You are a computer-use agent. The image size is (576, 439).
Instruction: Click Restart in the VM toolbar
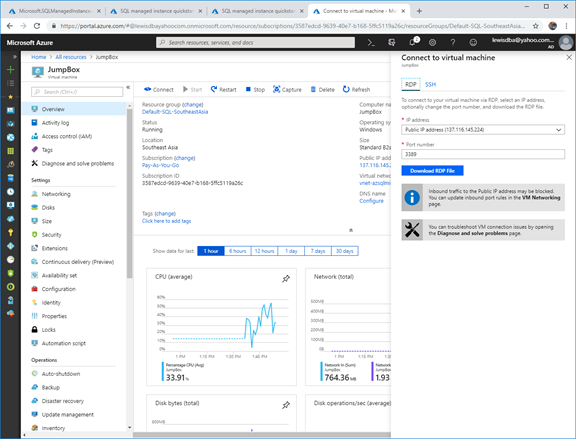pyautogui.click(x=223, y=89)
